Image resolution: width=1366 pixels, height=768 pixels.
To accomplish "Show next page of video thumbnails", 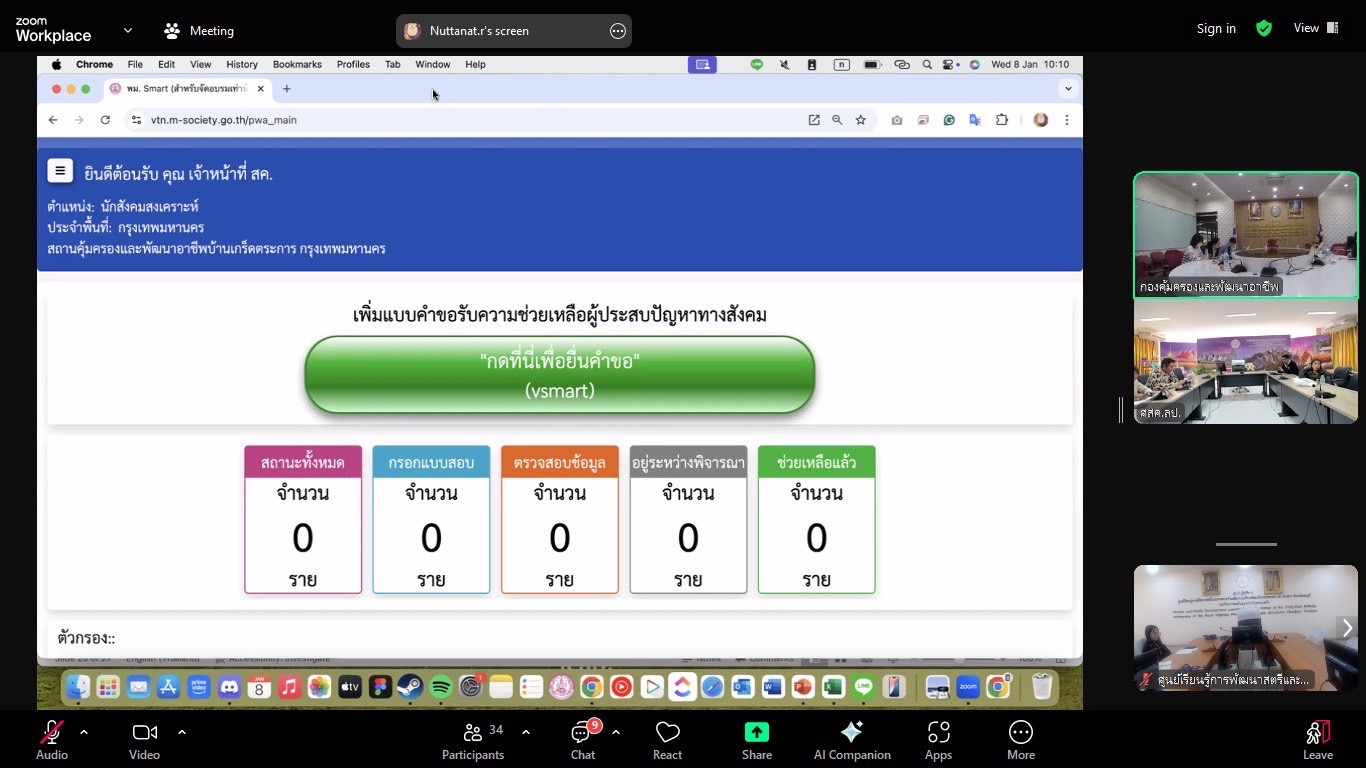I will 1346,628.
